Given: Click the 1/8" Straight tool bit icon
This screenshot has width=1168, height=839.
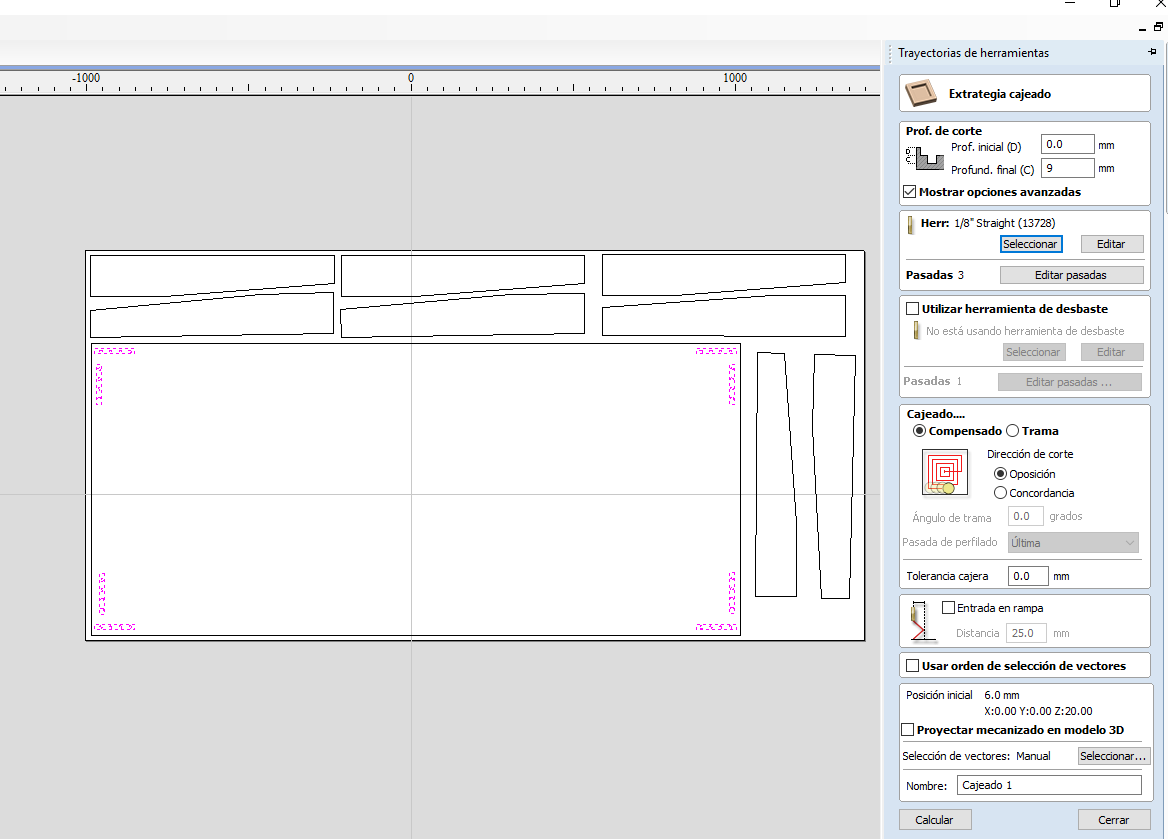Looking at the screenshot, I should [910, 224].
